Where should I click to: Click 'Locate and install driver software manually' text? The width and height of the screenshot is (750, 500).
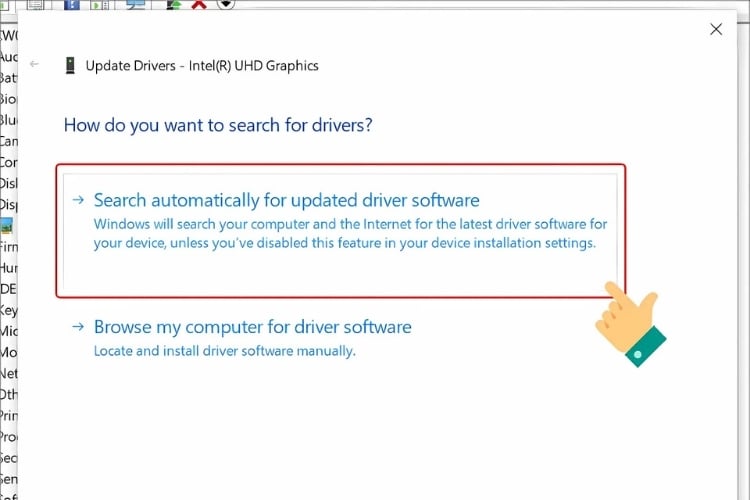224,351
